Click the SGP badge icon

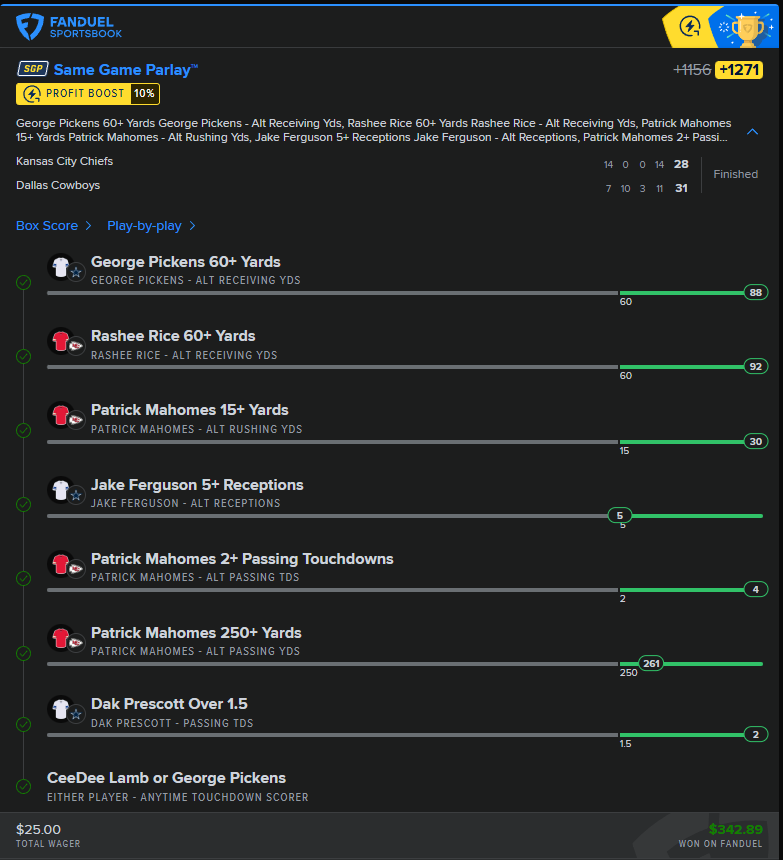point(33,69)
